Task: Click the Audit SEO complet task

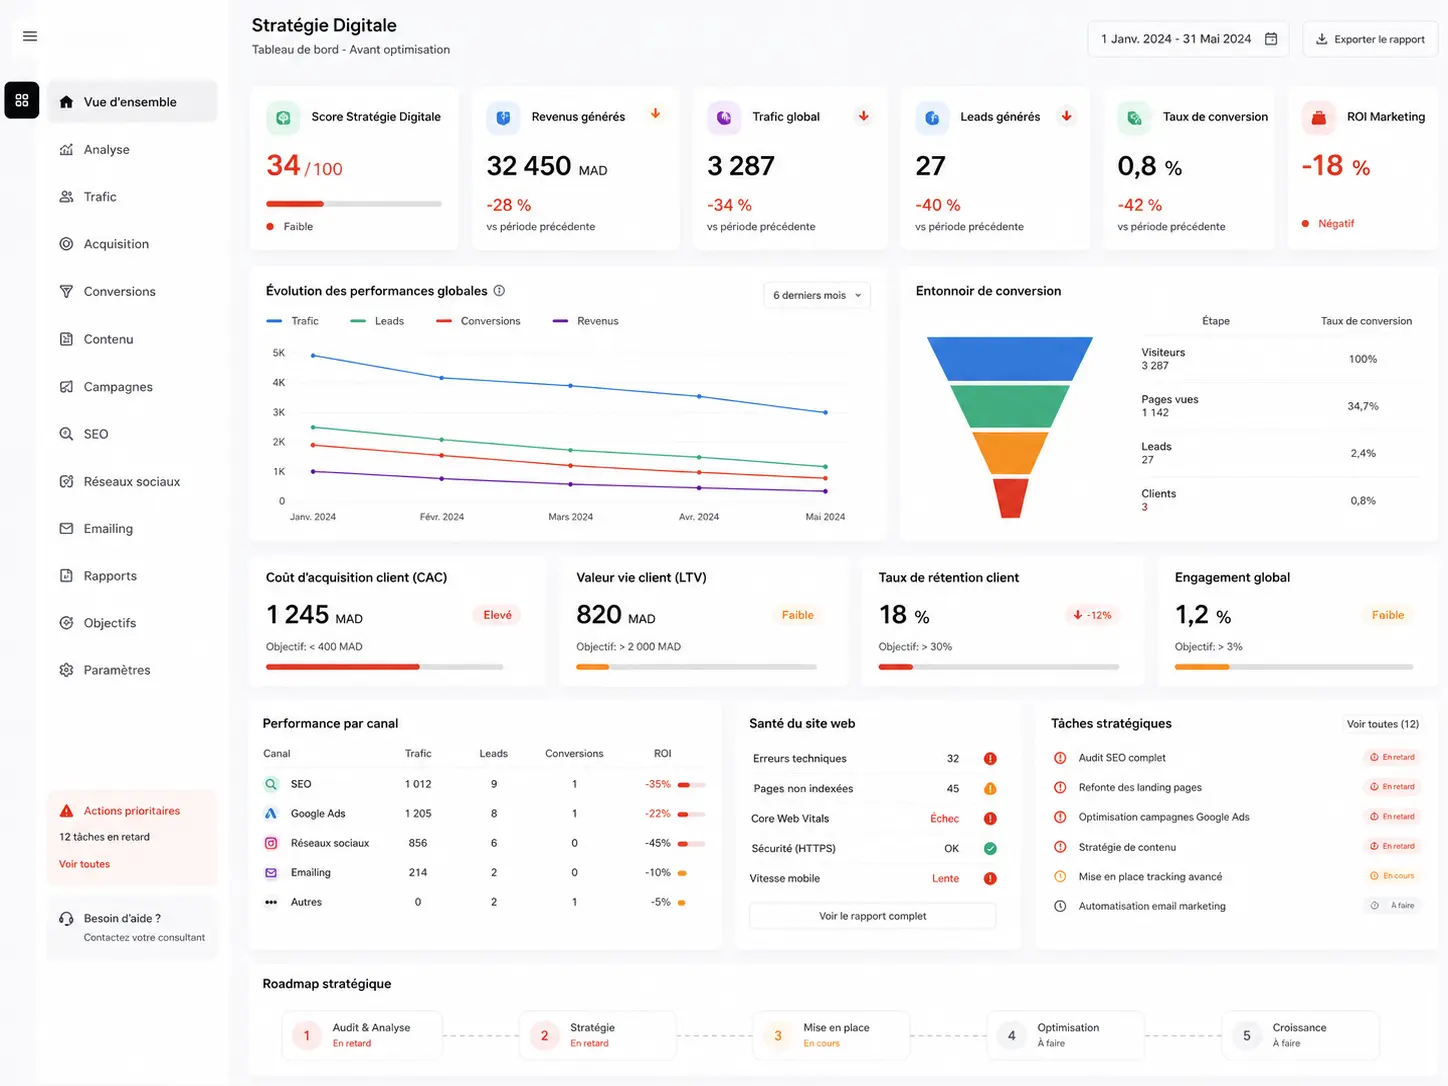Action: tap(1121, 758)
